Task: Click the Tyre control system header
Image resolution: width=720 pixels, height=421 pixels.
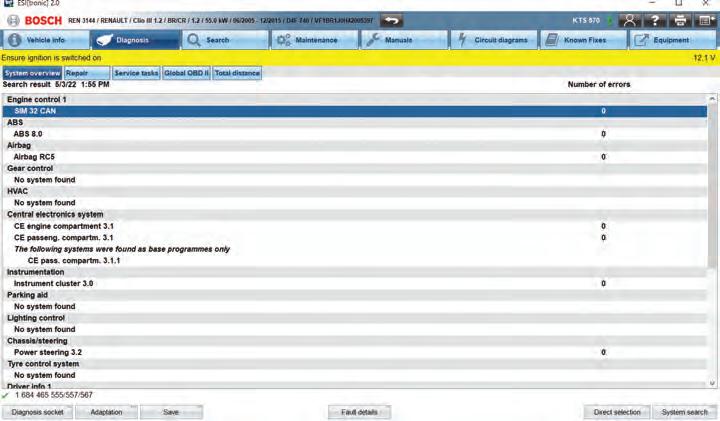Action: click(x=354, y=364)
